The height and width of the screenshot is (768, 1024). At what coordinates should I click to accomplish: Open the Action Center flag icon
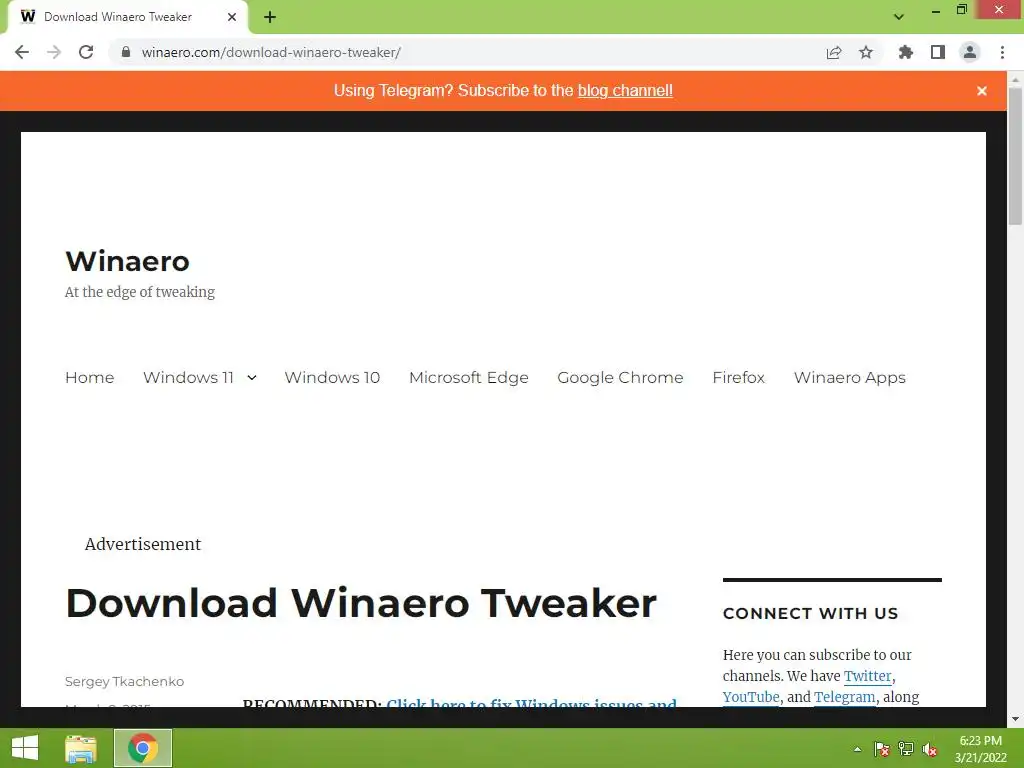[x=882, y=749]
